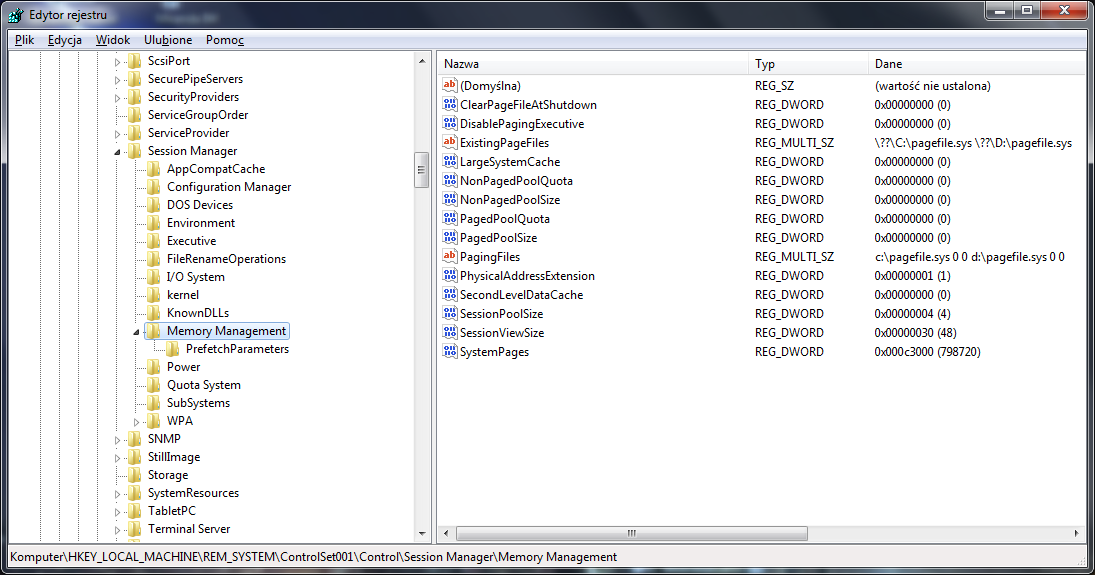
Task: Collapse the Session Manager node
Action: click(x=117, y=152)
